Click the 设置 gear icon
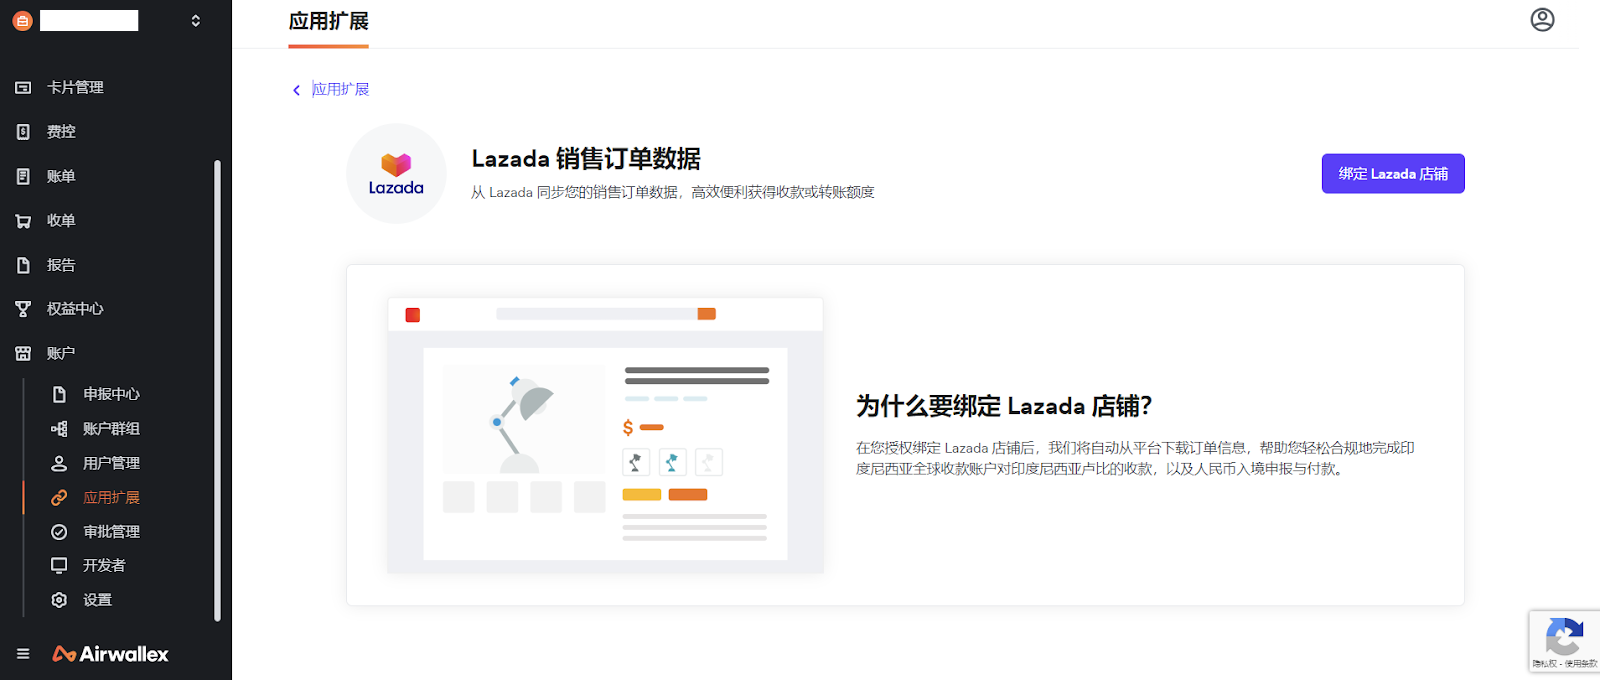1600x680 pixels. [59, 600]
